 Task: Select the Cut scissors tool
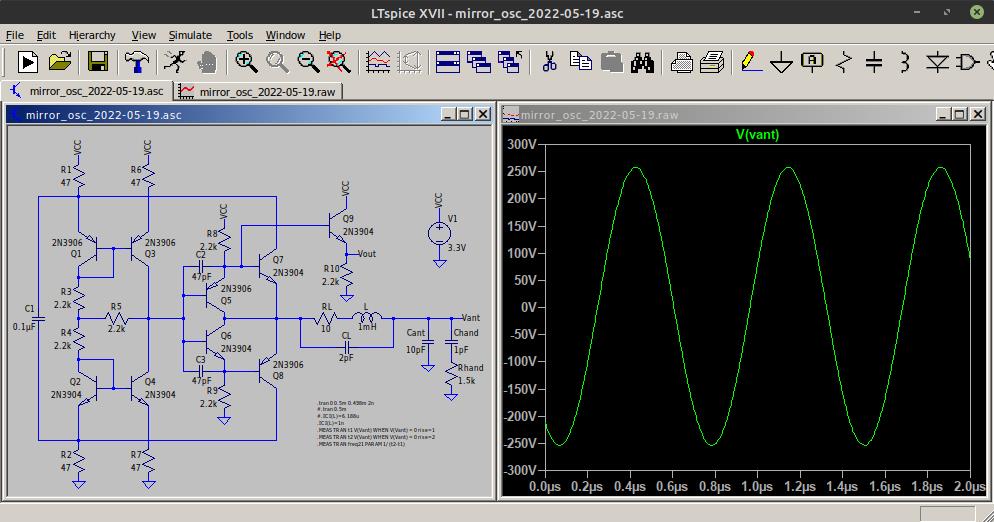point(550,62)
